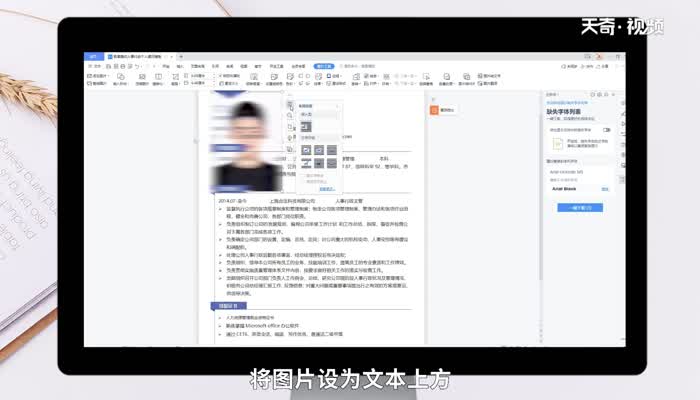Screen dimensions: 700x400
Task: Choose the first wrap style in the top row
Action: click(x=306, y=150)
